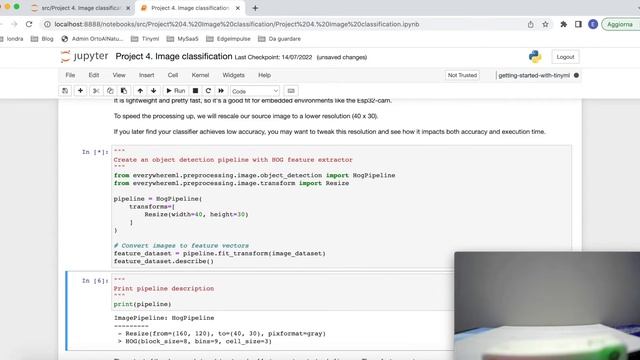Open the File menu
The image size is (640, 360).
(x=70, y=75)
